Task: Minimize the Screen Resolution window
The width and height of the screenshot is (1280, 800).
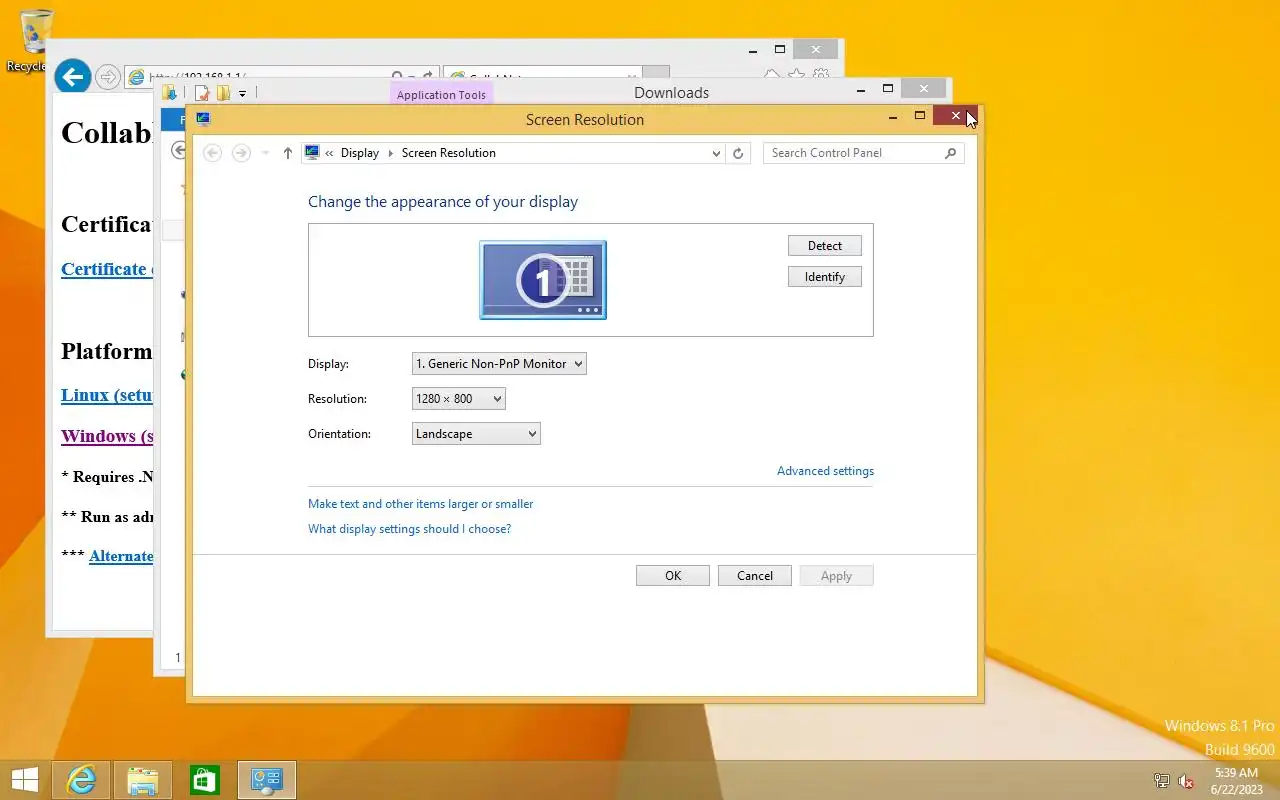Action: point(893,117)
